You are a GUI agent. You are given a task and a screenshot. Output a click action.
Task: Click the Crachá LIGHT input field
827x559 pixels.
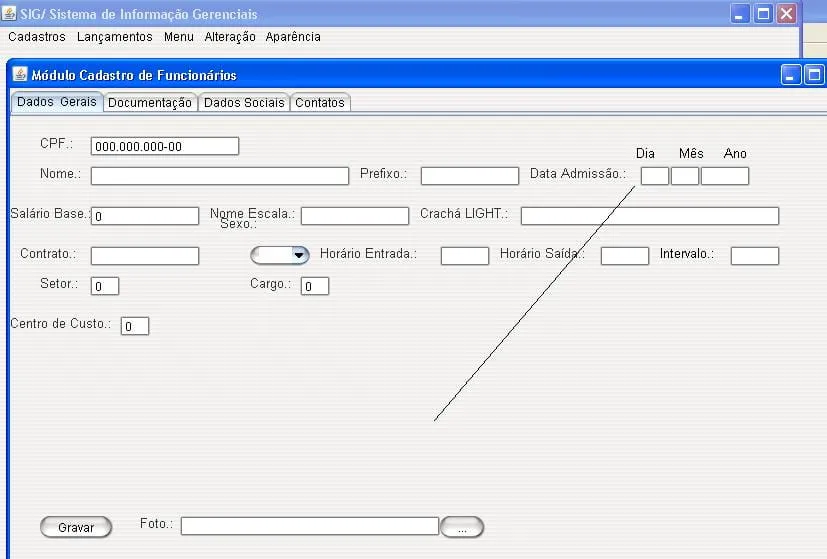(649, 216)
